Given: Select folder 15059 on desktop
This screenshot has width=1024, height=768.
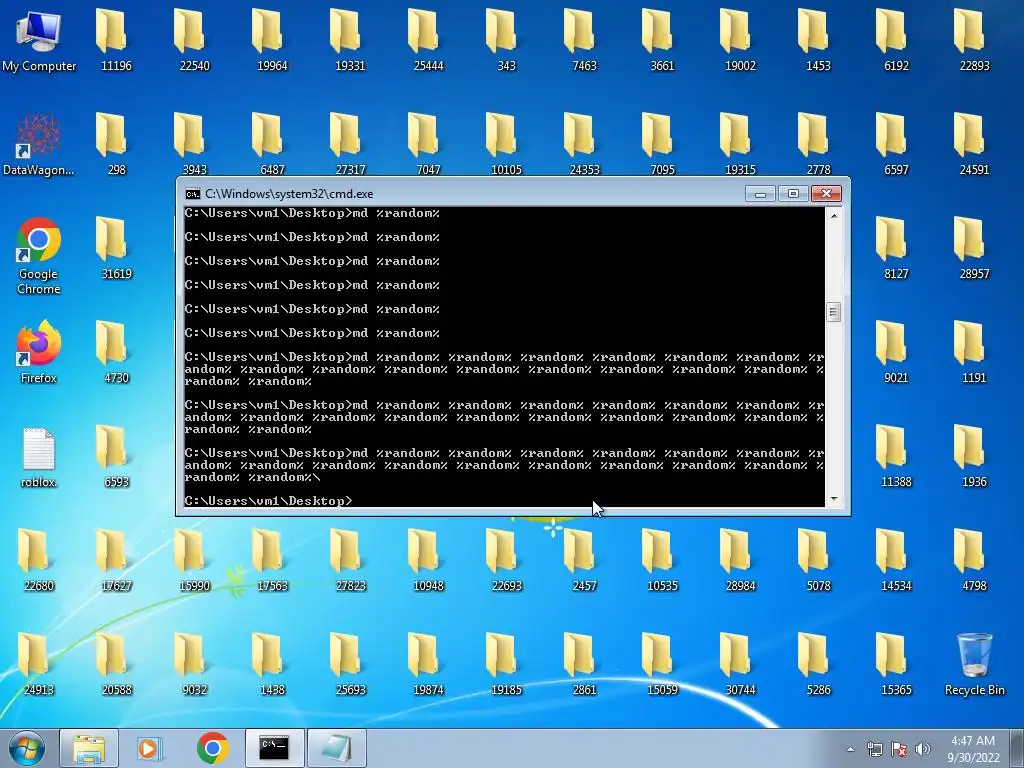Looking at the screenshot, I should coord(662,665).
